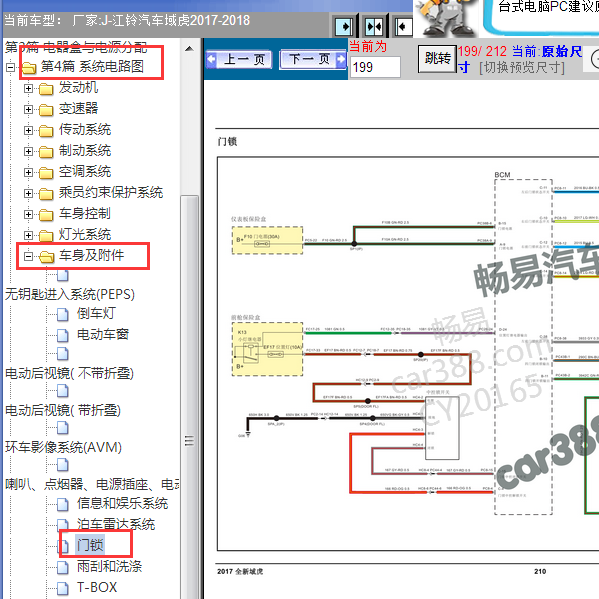
Task: Click the tree panel vertical scrollbar thumb
Action: pos(189,397)
